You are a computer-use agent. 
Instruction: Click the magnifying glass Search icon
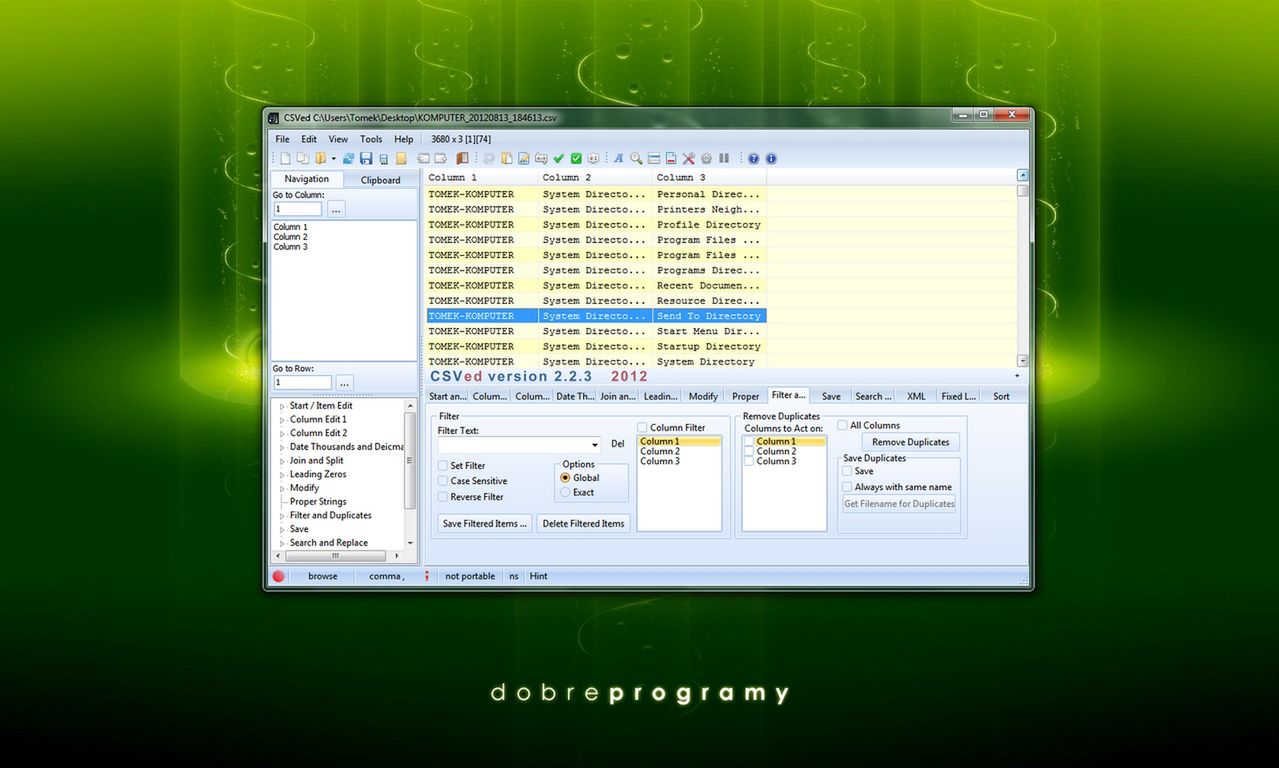636,158
